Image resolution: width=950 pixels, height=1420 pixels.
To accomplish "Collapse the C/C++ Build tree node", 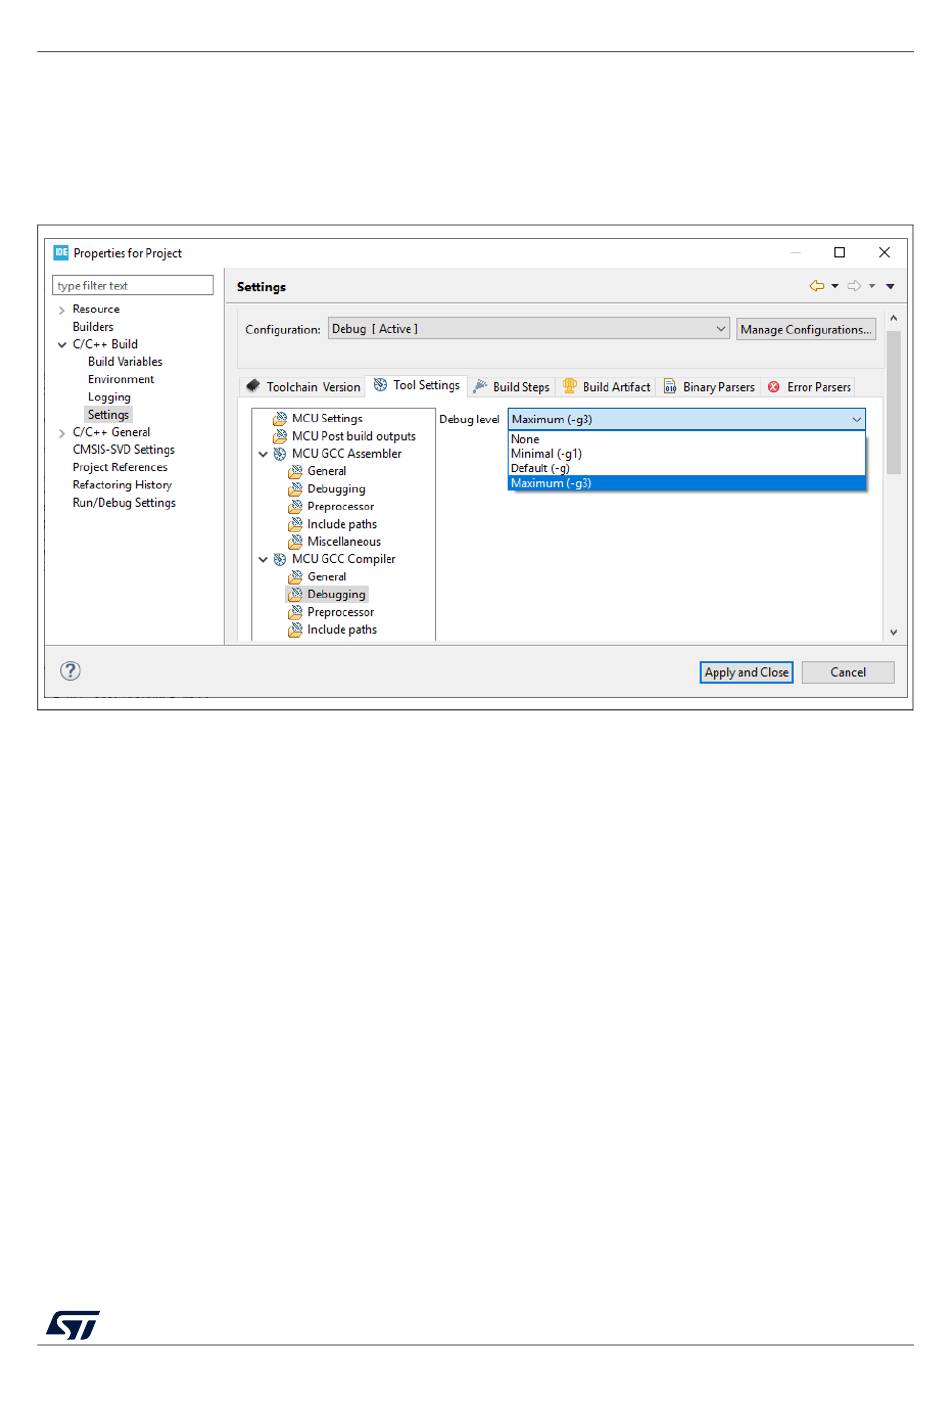I will click(62, 345).
